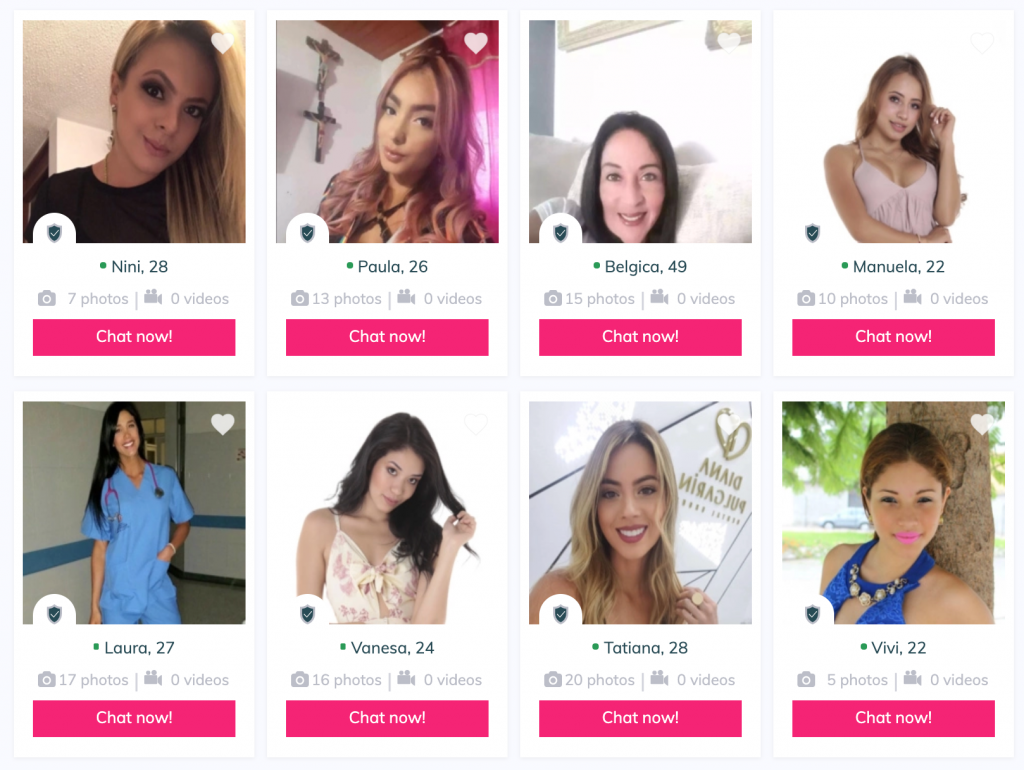Screen dimensions: 1024x770
Task: Open Manuela, 22 profile name link
Action: [898, 266]
